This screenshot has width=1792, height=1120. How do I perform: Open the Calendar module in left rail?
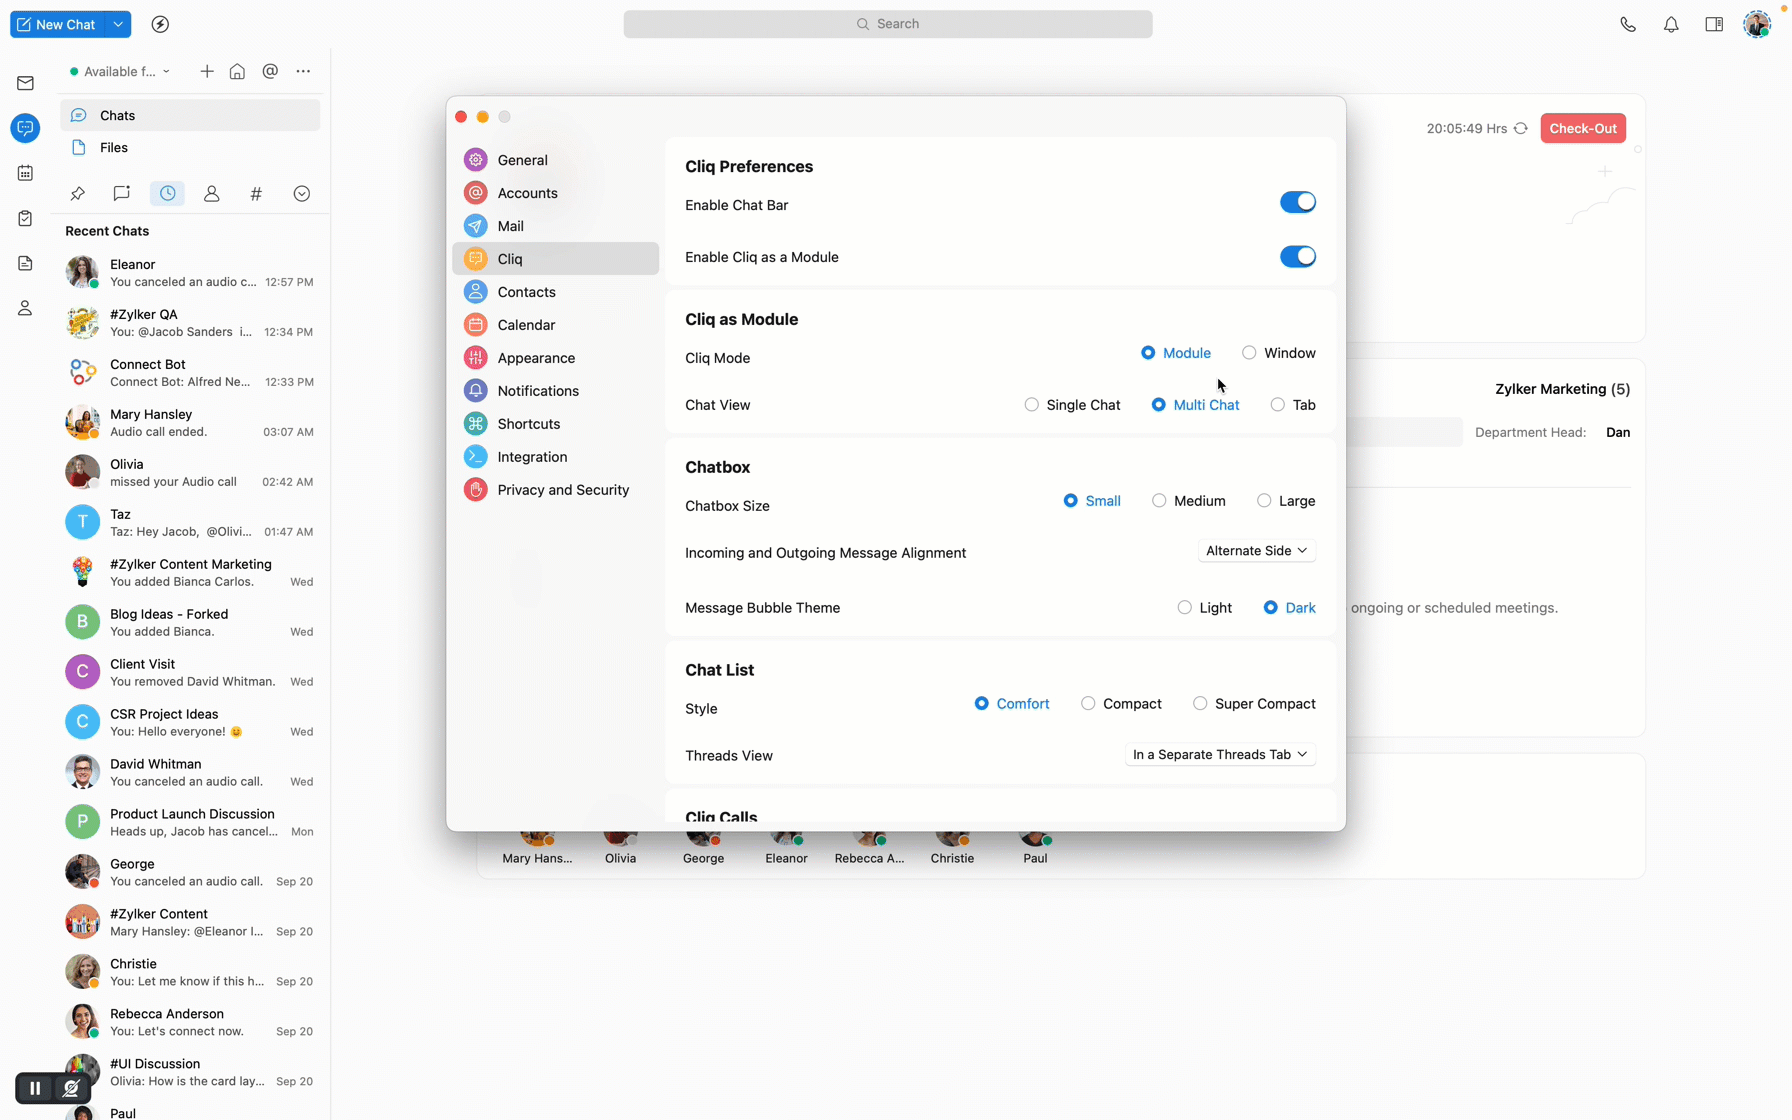[x=25, y=173]
